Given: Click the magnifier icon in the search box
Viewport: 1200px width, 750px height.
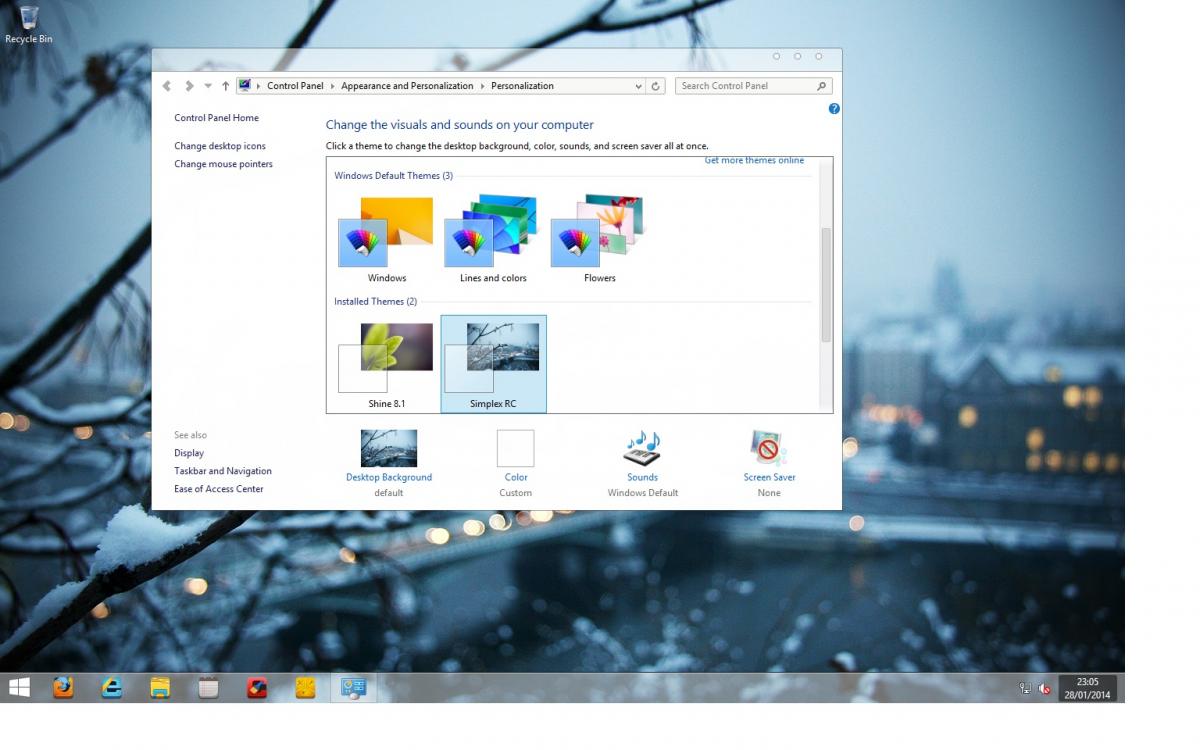Looking at the screenshot, I should tap(822, 86).
